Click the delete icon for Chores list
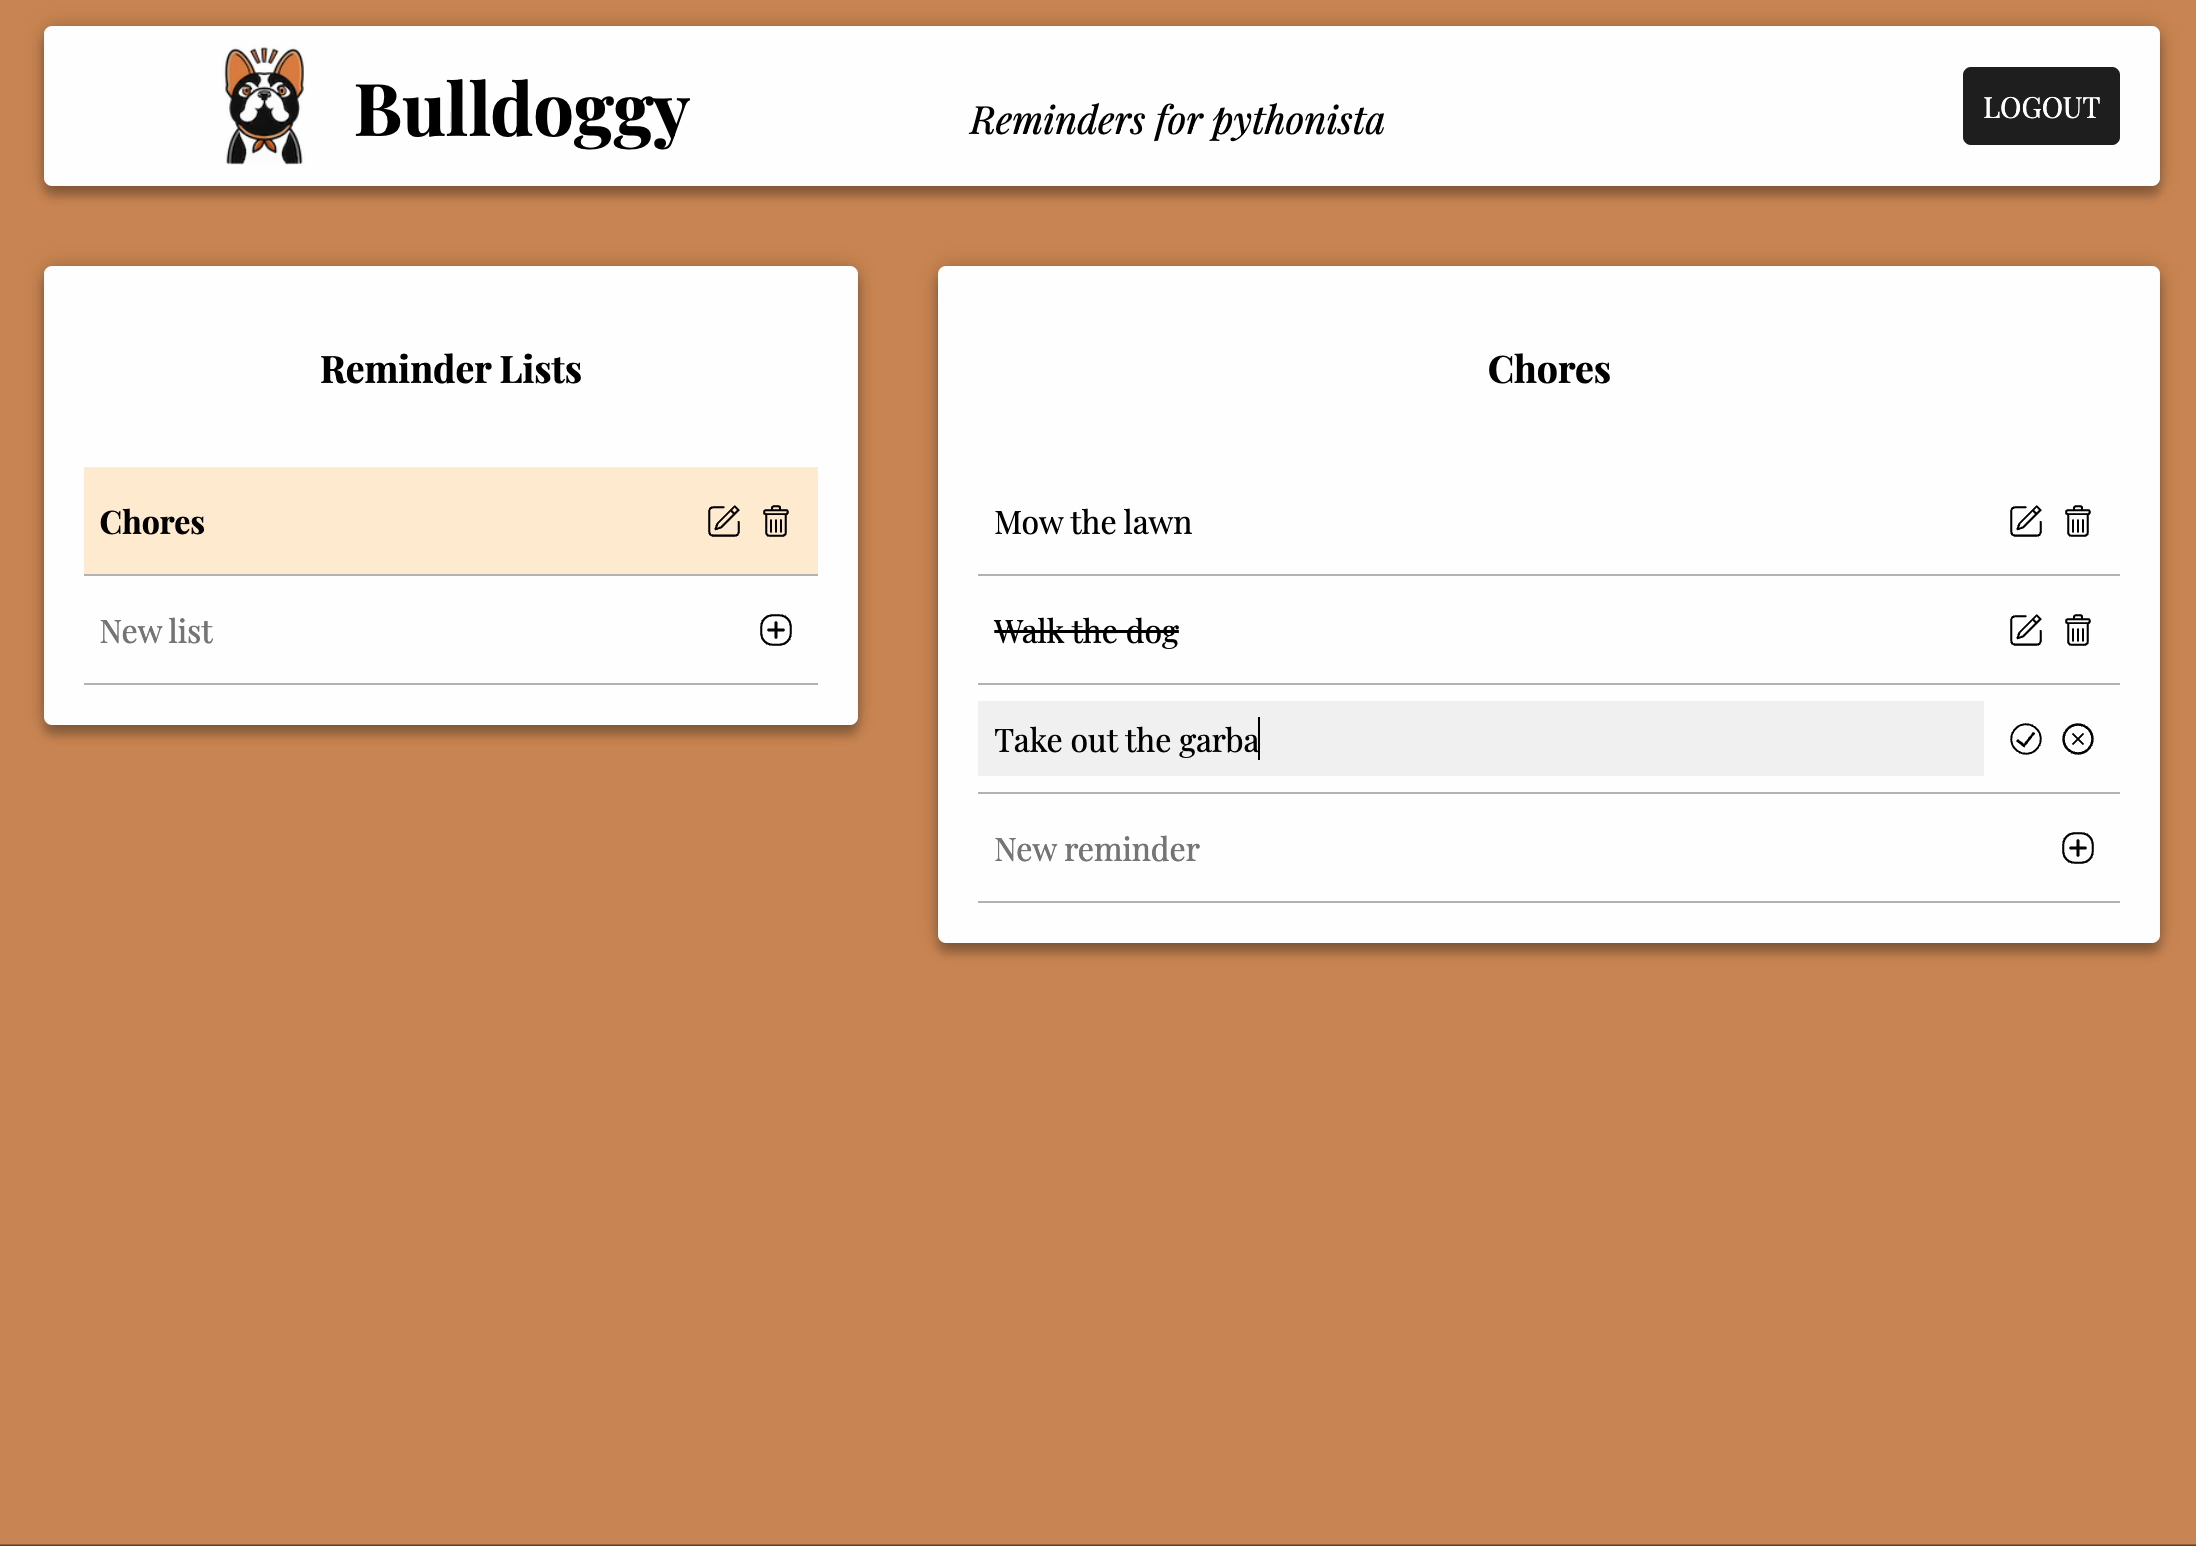The image size is (2196, 1546). (776, 520)
